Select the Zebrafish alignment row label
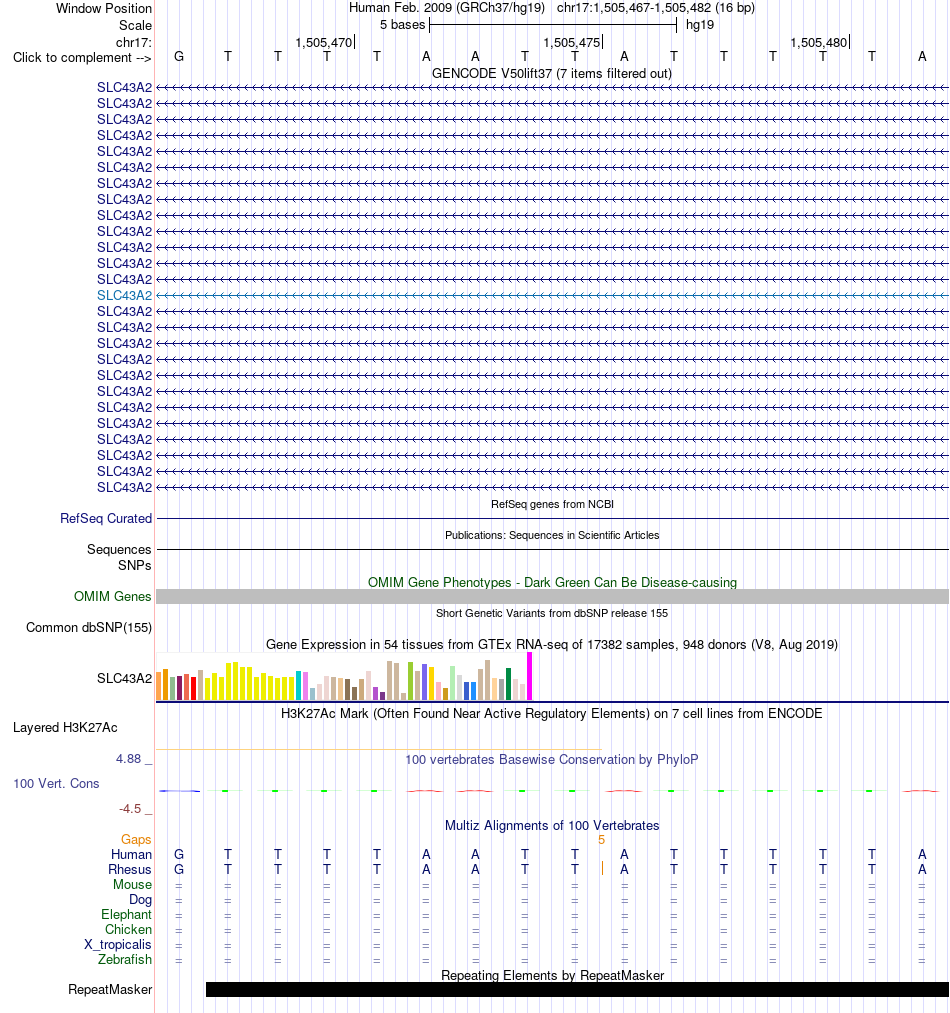 coord(125,959)
